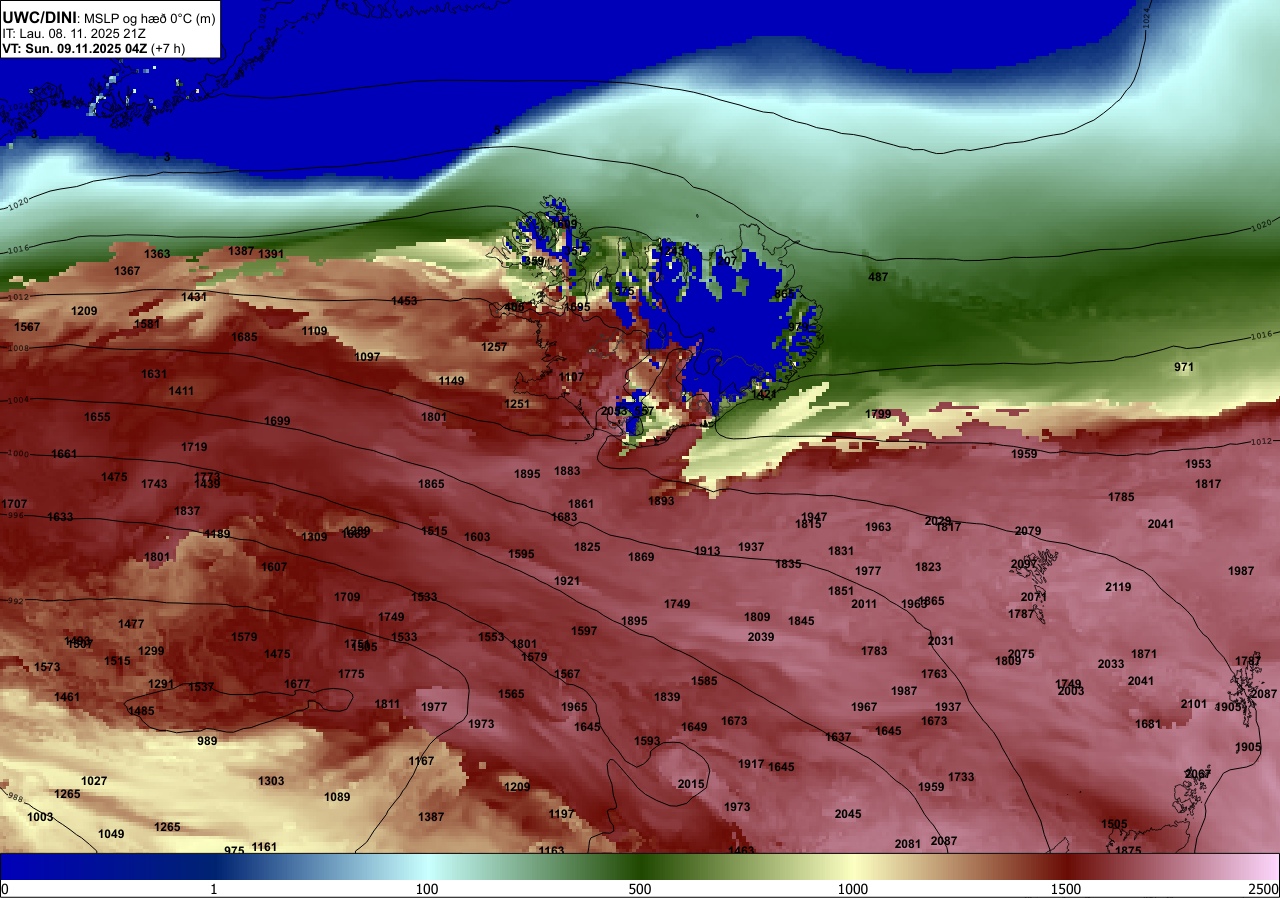Screen dimensions: 1280x898
Task: Click the map value 2045
Action: click(x=847, y=814)
